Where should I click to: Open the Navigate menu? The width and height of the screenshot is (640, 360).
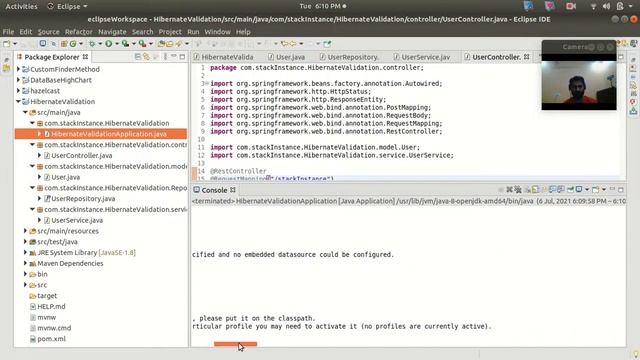(112, 32)
